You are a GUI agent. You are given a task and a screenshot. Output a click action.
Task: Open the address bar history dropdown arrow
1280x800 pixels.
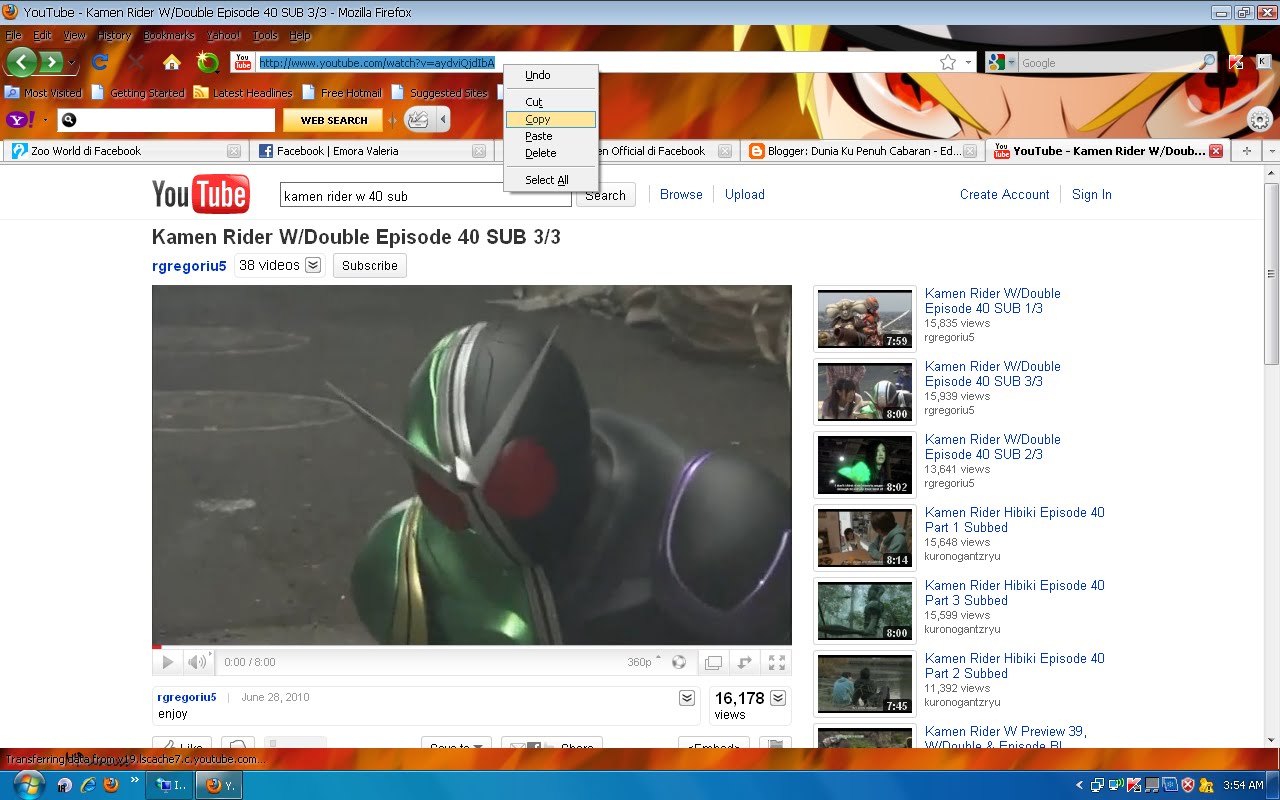click(968, 62)
